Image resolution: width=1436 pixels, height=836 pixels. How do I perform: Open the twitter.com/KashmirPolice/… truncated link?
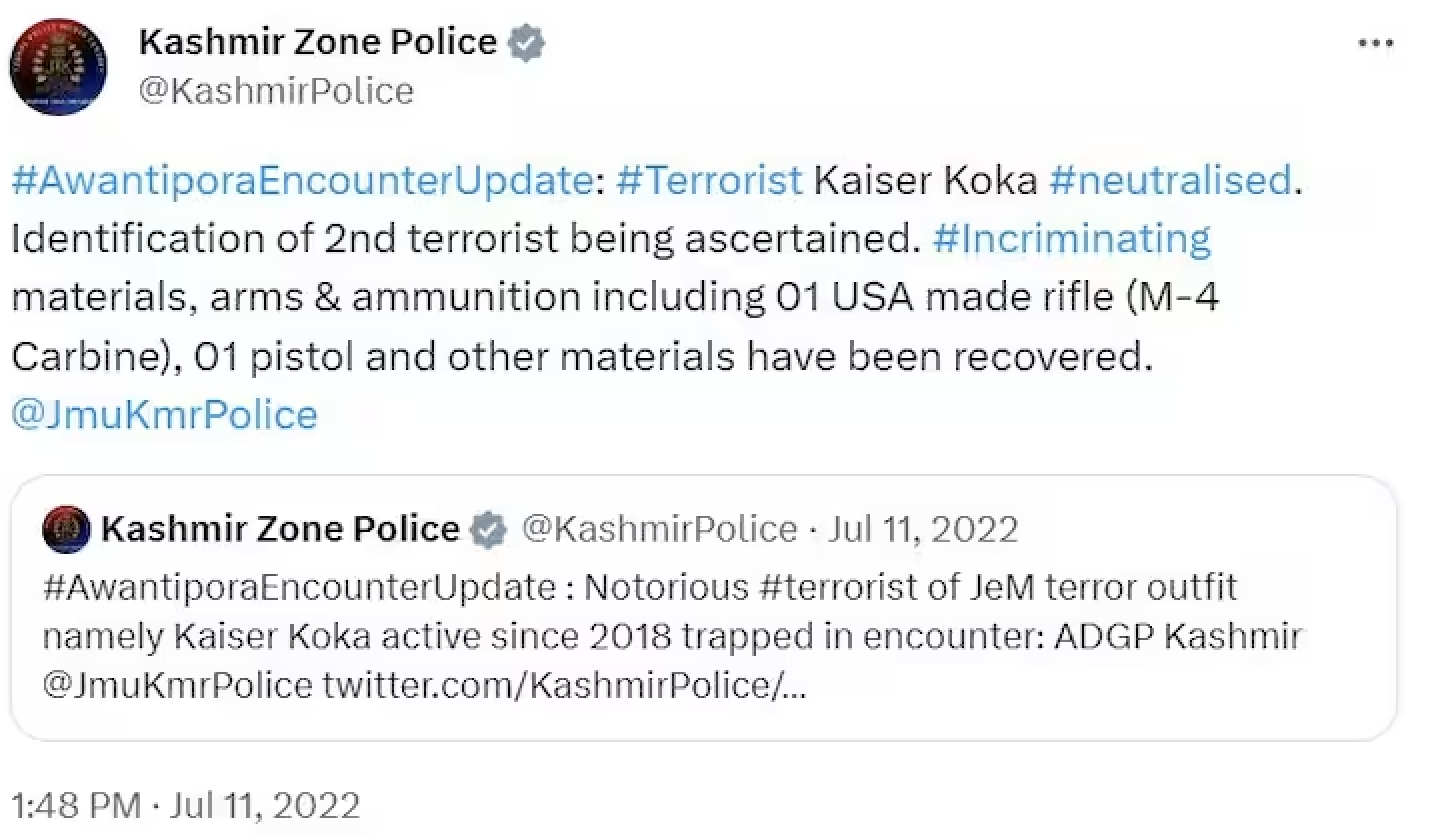564,687
